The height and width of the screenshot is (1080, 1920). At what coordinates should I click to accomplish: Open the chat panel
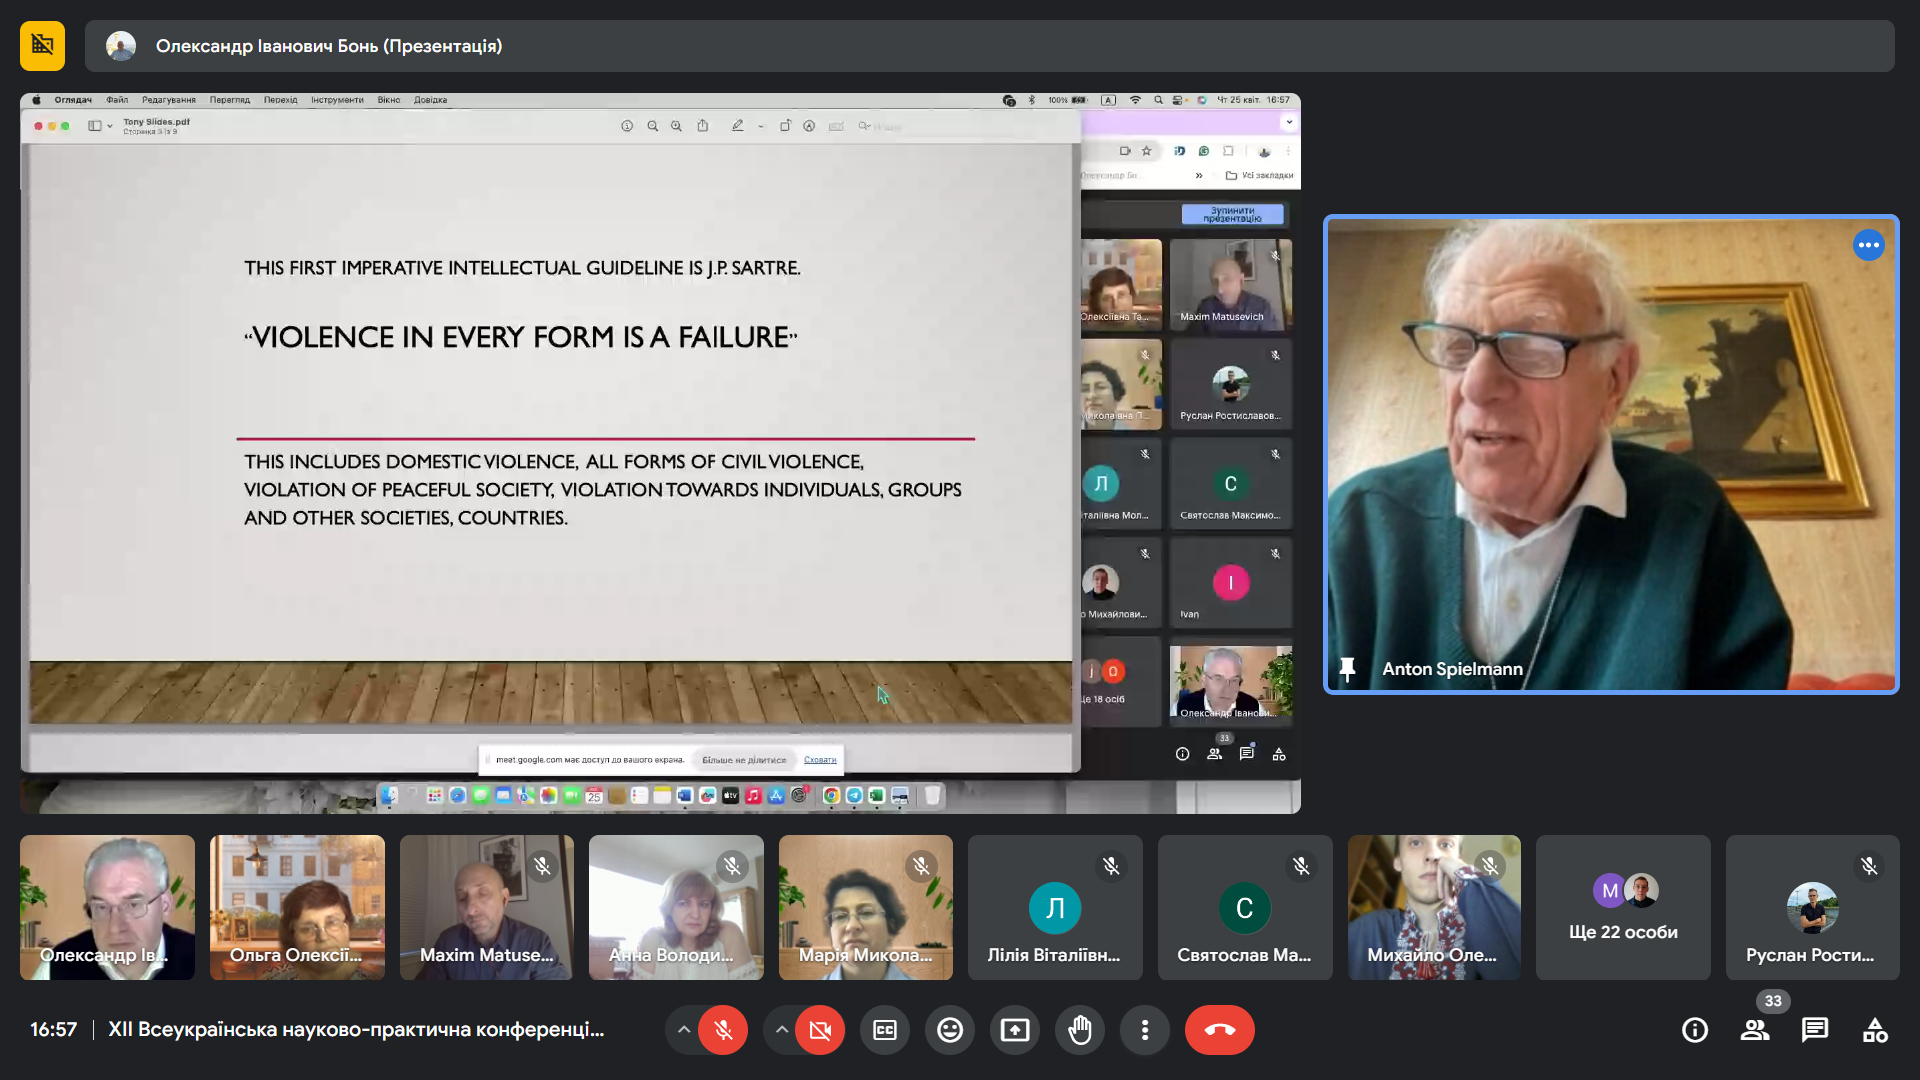(x=1815, y=1030)
